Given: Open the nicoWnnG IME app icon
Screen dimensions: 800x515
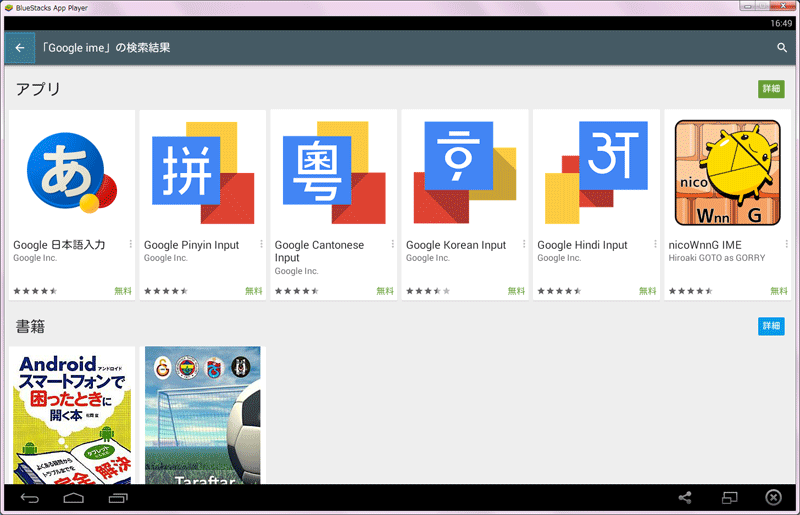Looking at the screenshot, I should (728, 173).
